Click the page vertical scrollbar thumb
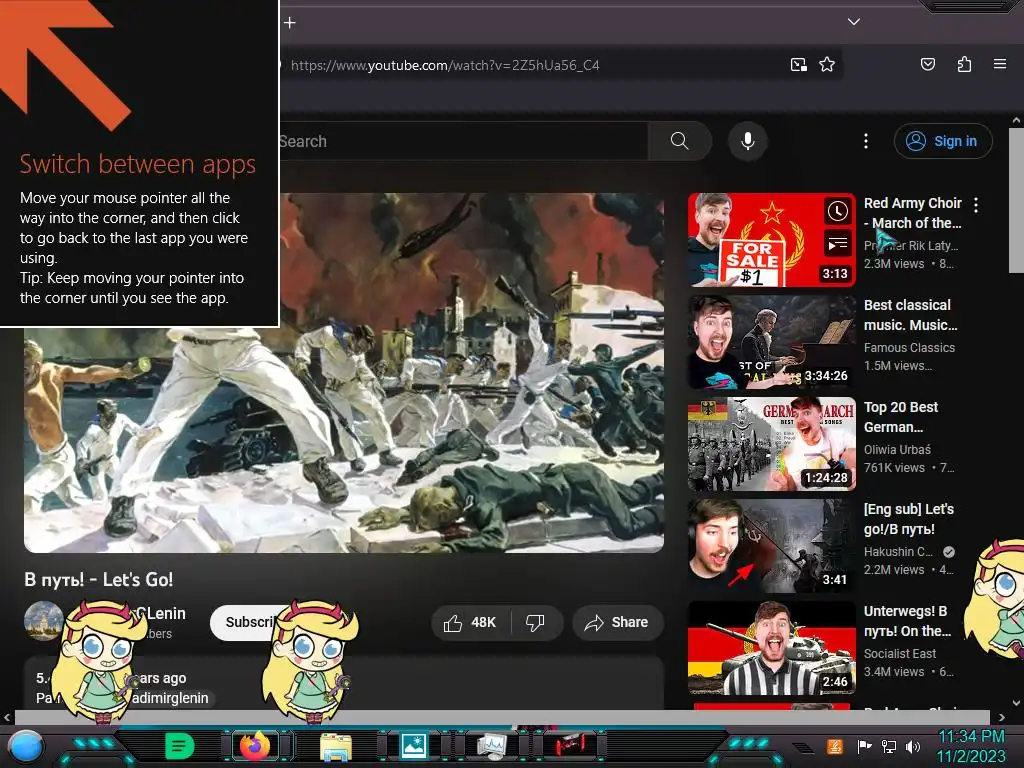This screenshot has width=1024, height=768. (1016, 200)
